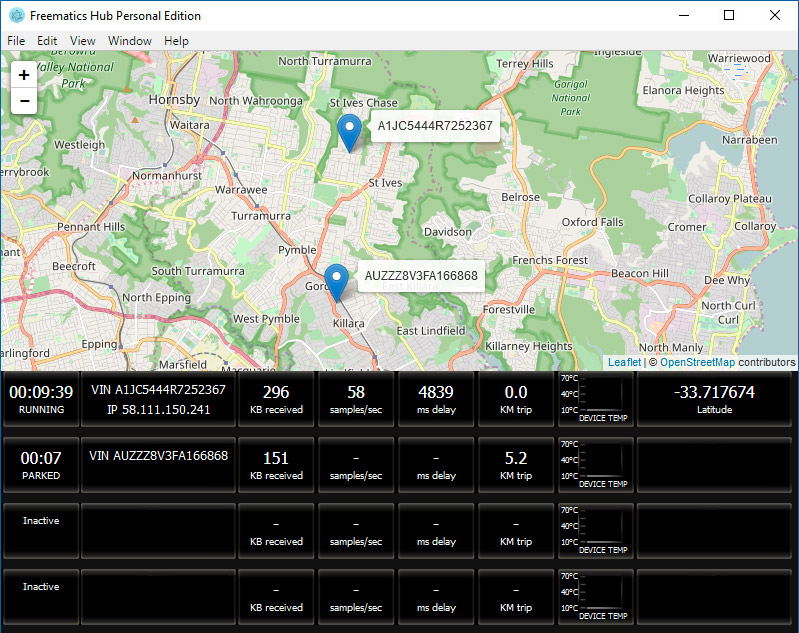Open the File menu
Image resolution: width=799 pixels, height=633 pixels.
click(x=16, y=41)
